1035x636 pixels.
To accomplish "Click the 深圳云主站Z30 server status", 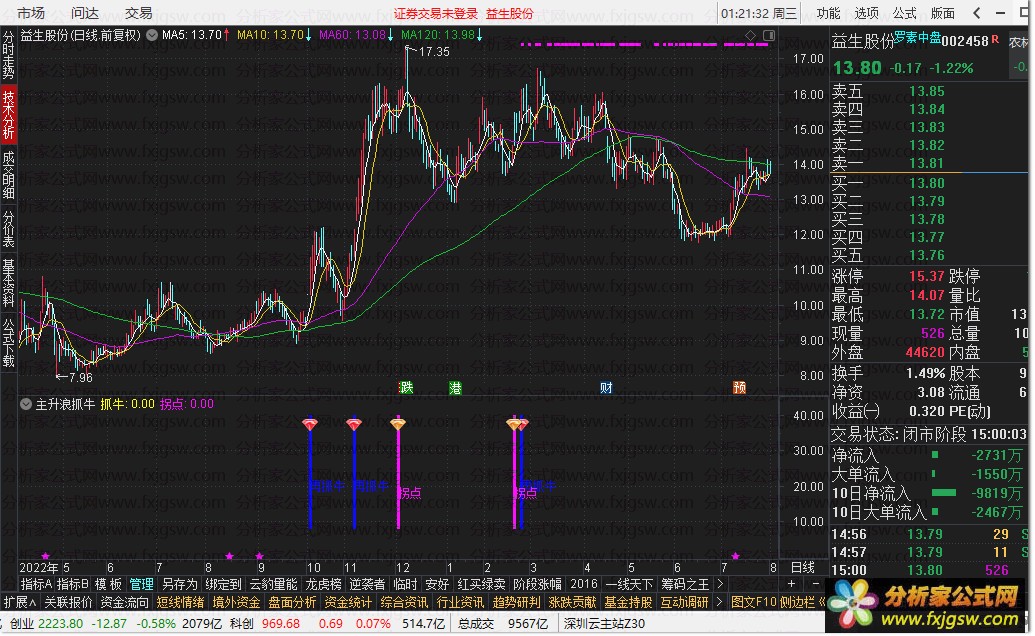I will pyautogui.click(x=605, y=623).
